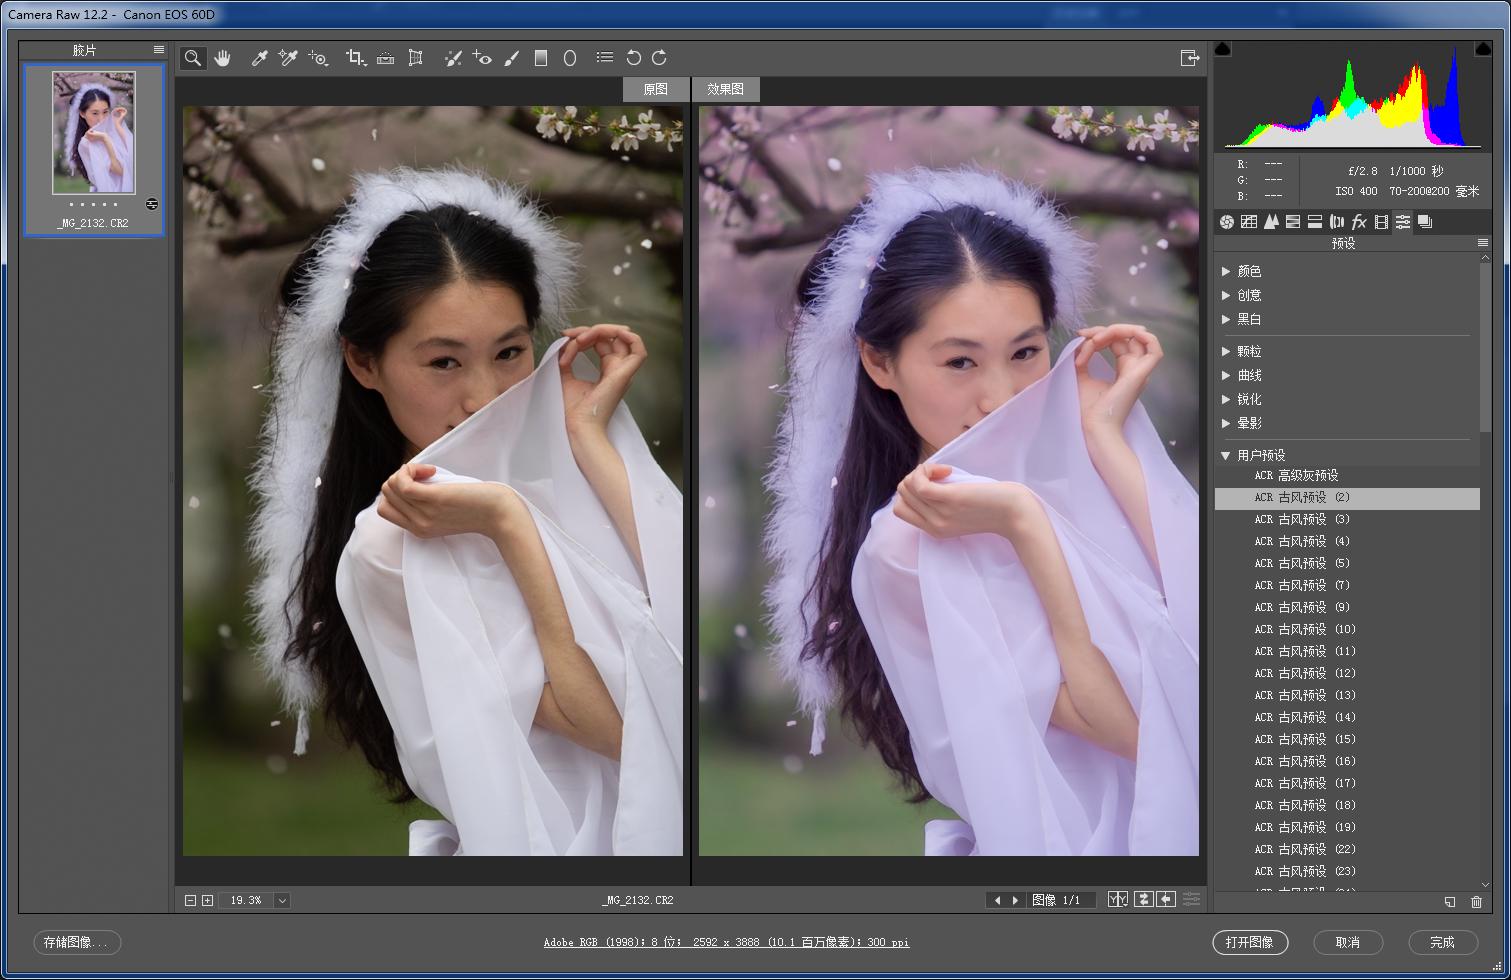Open the fx Effects panel
This screenshot has width=1511, height=980.
pos(1359,222)
